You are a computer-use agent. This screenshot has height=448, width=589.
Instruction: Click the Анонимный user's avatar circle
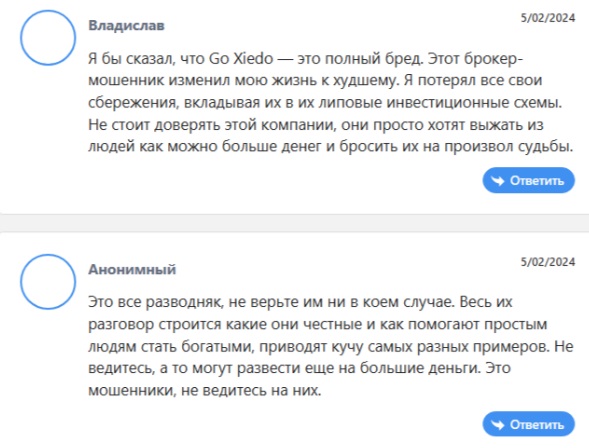coord(48,282)
